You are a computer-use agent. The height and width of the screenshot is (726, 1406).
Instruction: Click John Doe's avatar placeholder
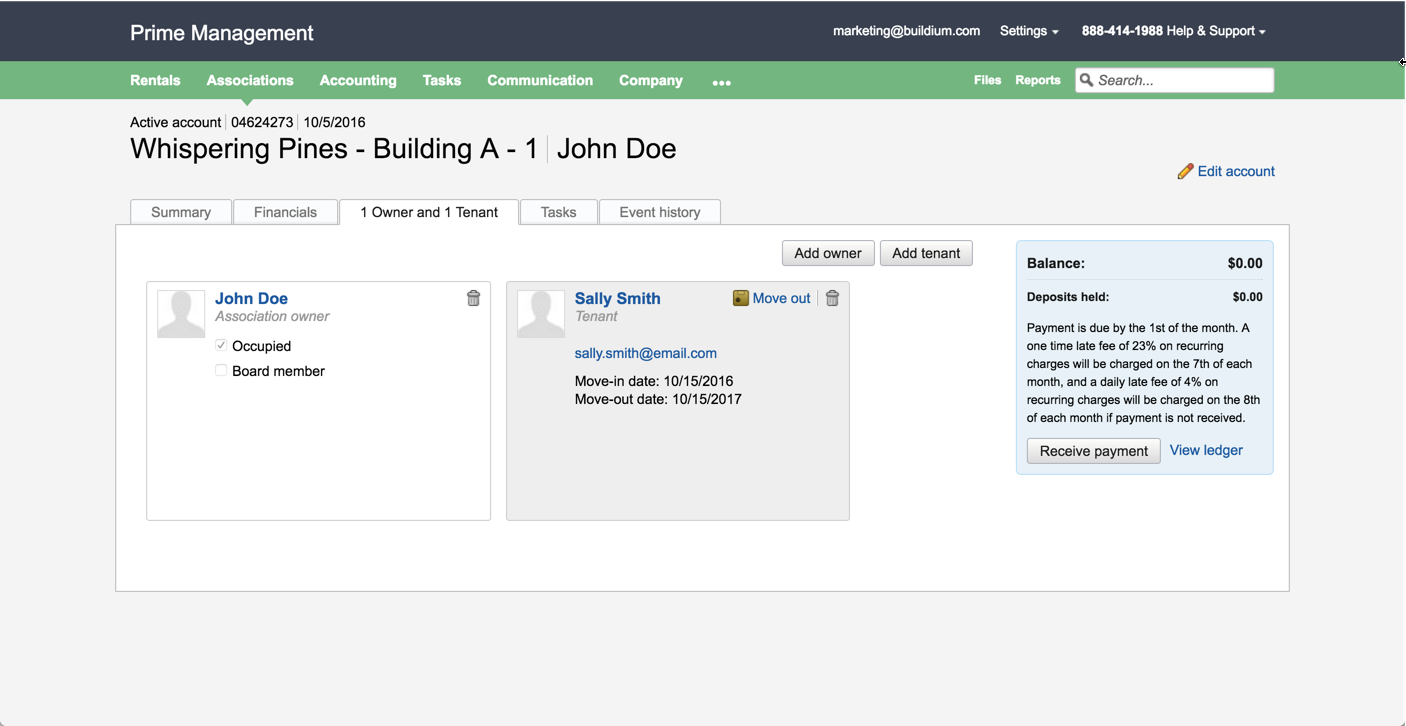coord(181,314)
